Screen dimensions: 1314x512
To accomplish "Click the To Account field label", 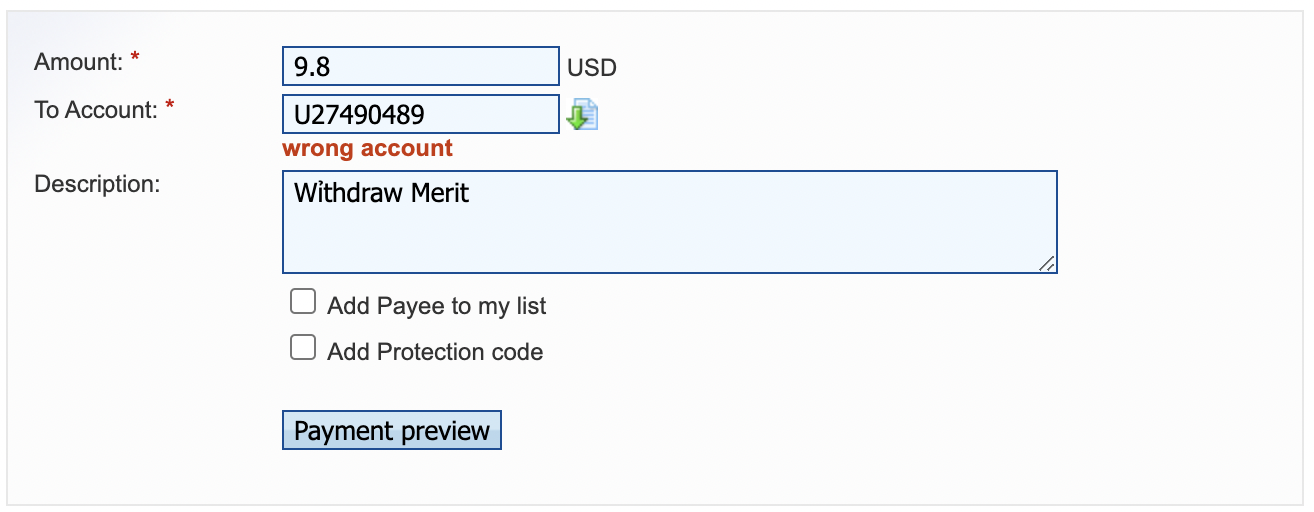I will click(x=96, y=110).
